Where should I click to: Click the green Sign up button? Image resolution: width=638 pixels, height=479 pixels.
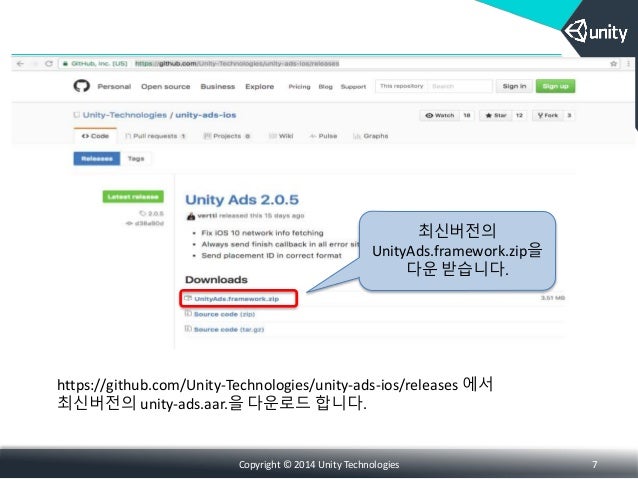click(x=555, y=86)
